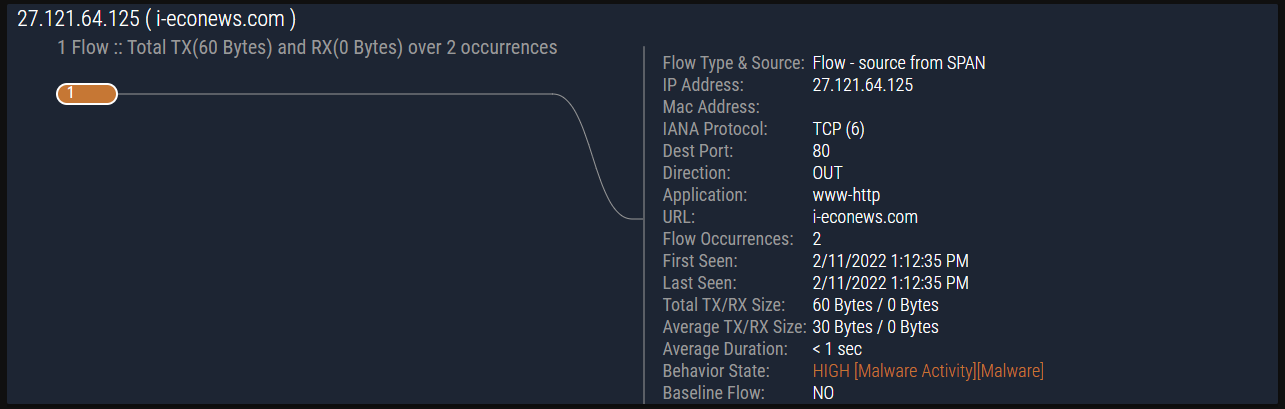Click the IP Address row value 27.121.64.125
The image size is (1285, 409).
[x=862, y=85]
